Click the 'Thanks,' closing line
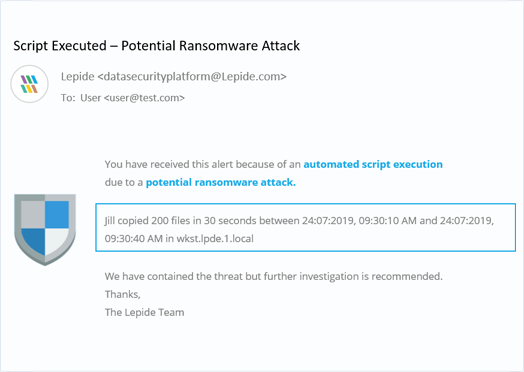 [123, 294]
